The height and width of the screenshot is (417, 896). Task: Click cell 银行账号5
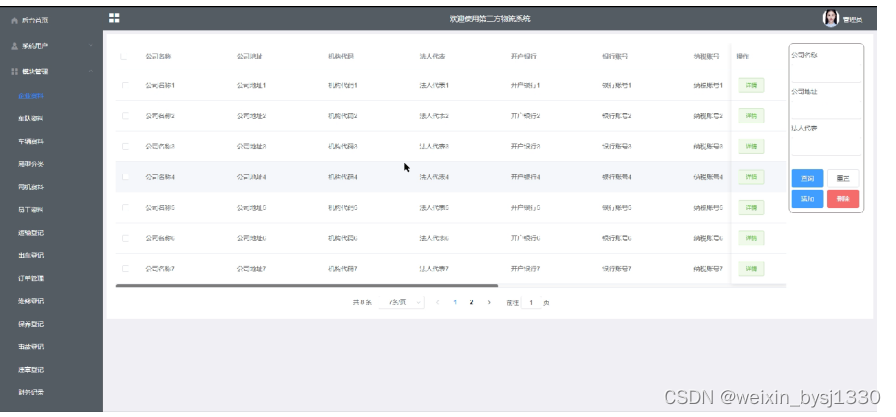pos(617,207)
